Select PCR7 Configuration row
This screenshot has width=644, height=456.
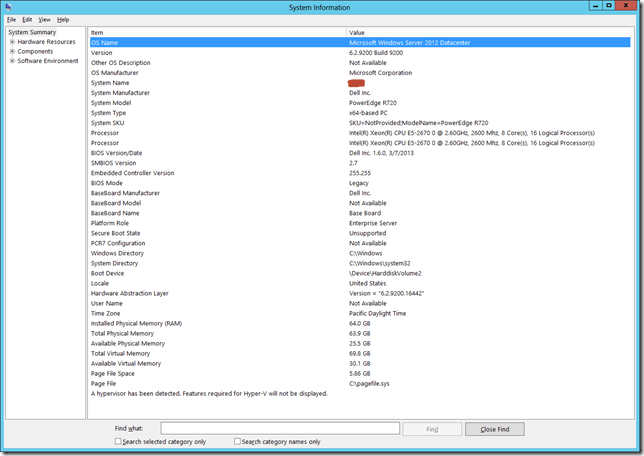360,243
